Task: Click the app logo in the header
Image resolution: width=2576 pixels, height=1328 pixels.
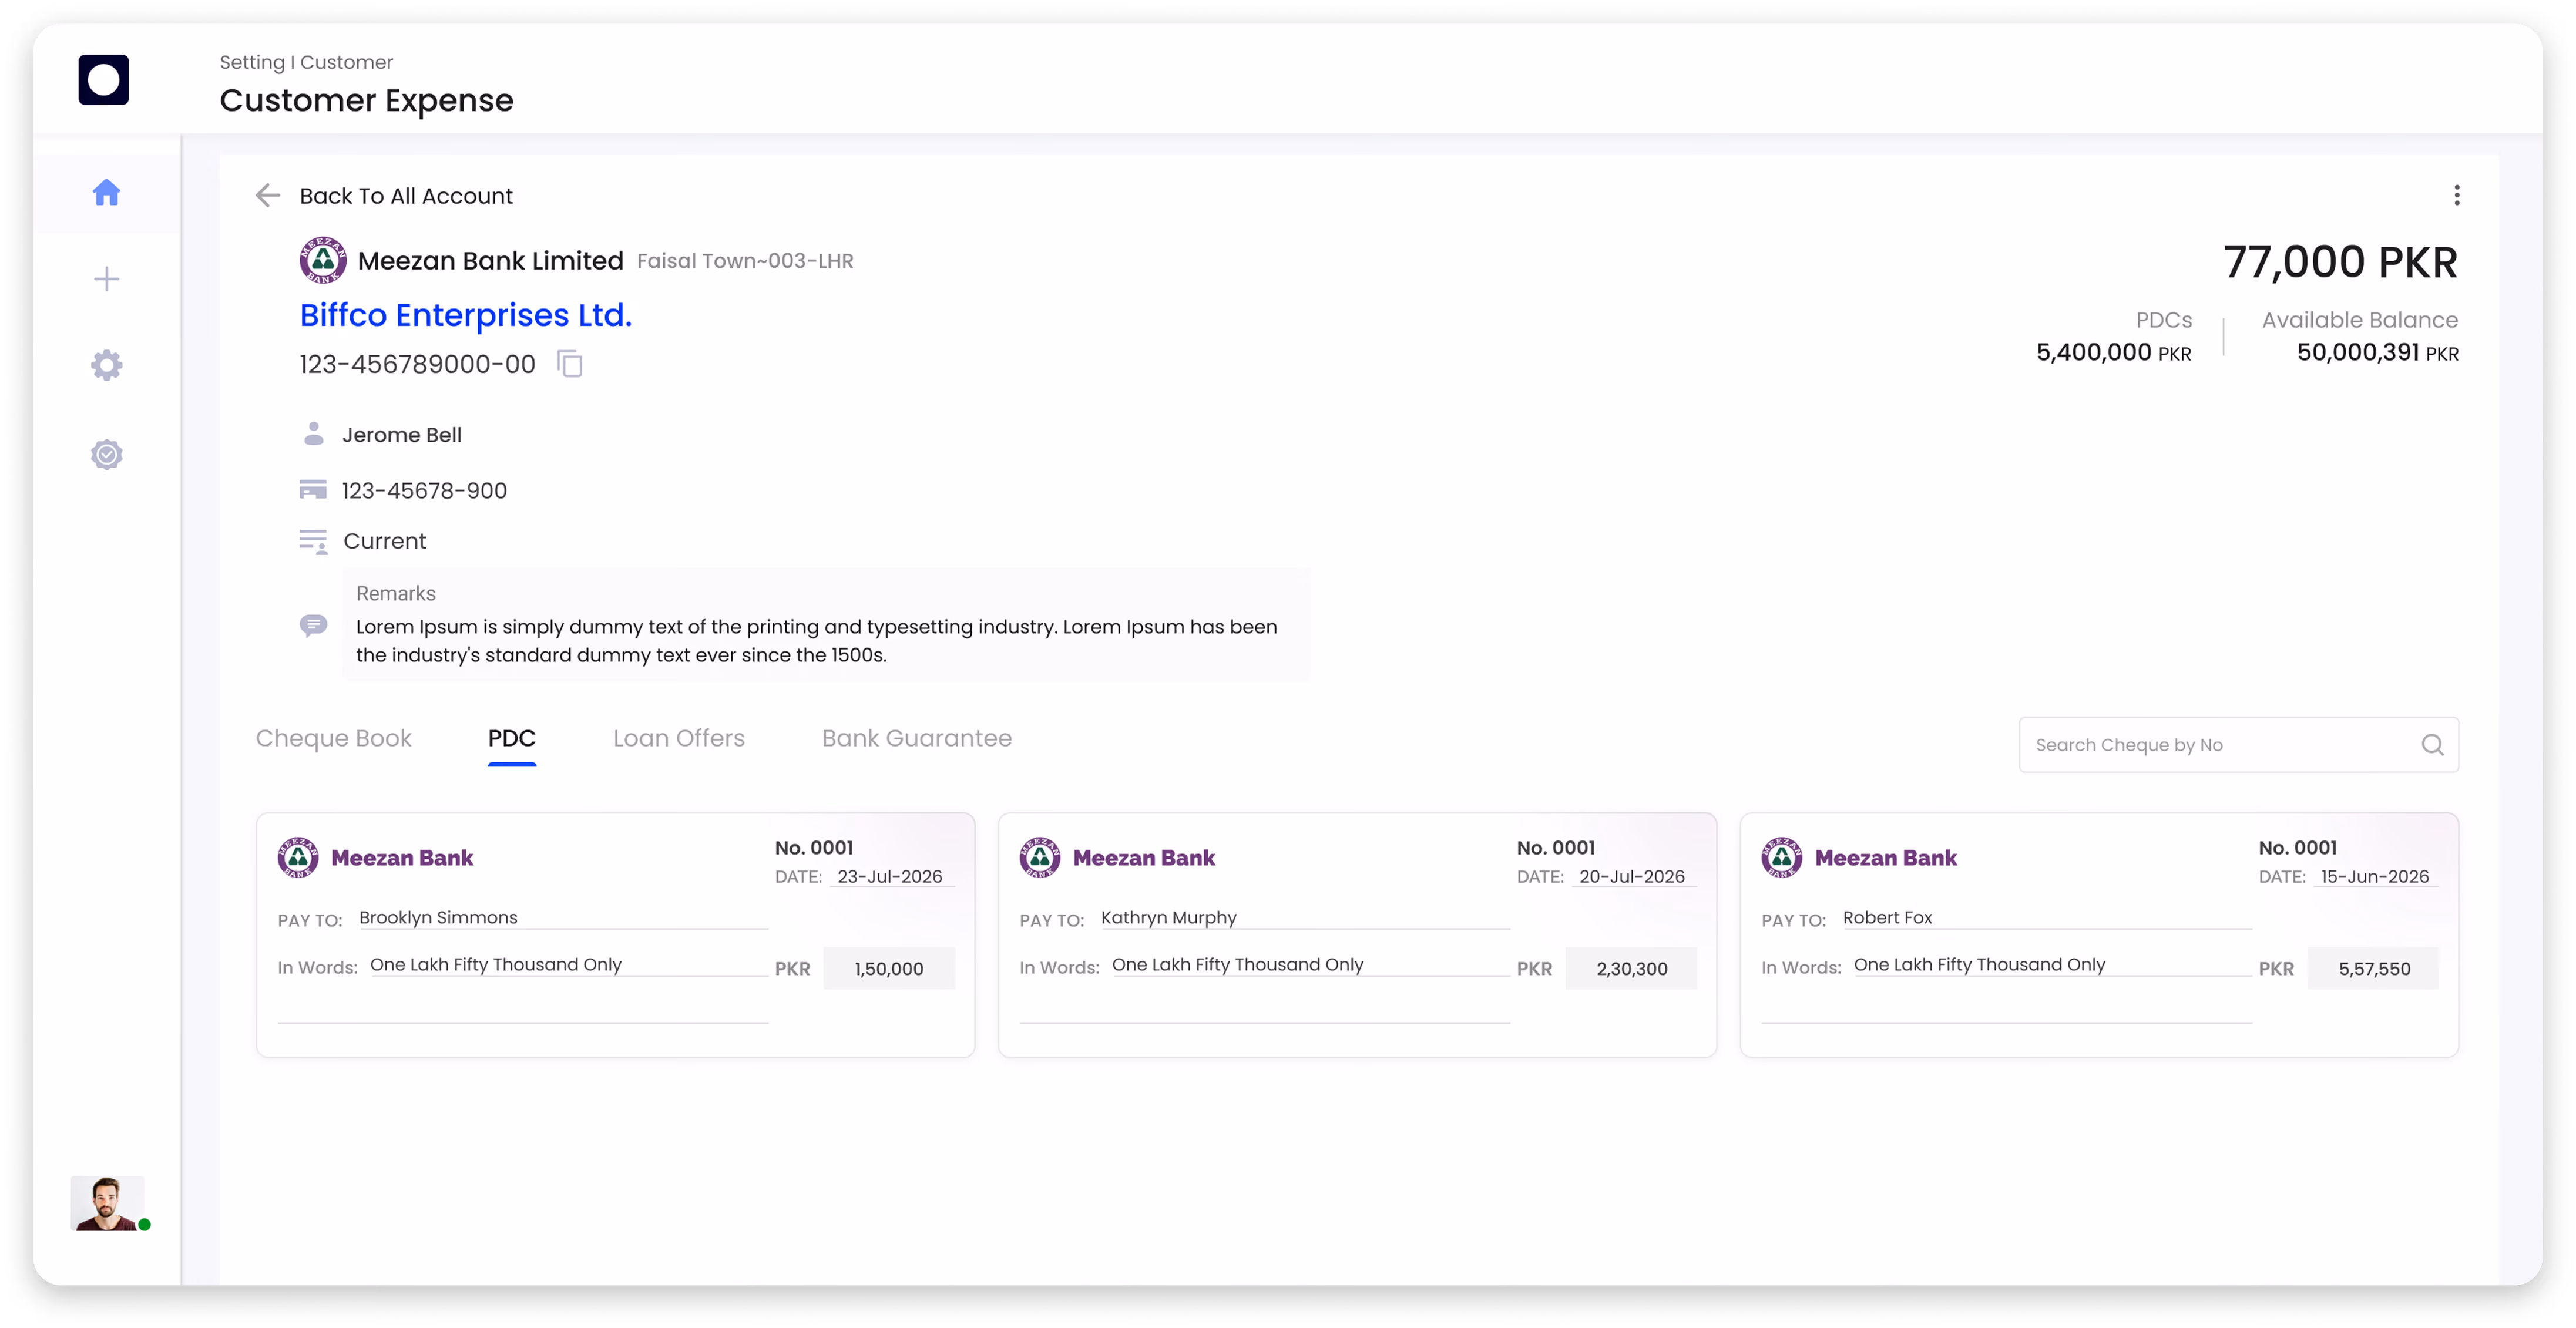Action: (x=103, y=80)
